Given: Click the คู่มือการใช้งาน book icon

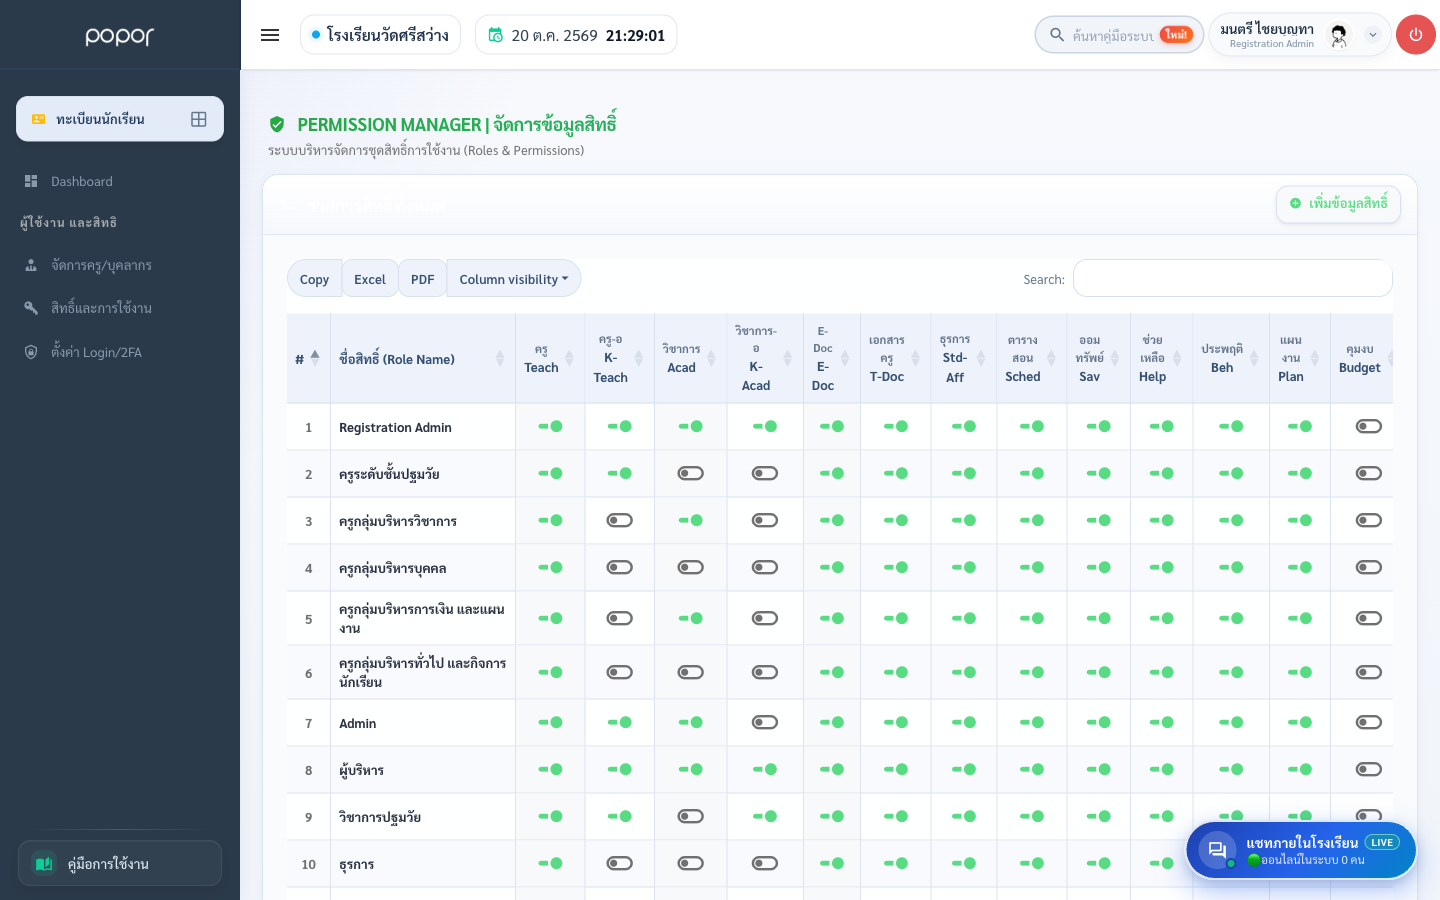Looking at the screenshot, I should point(44,863).
